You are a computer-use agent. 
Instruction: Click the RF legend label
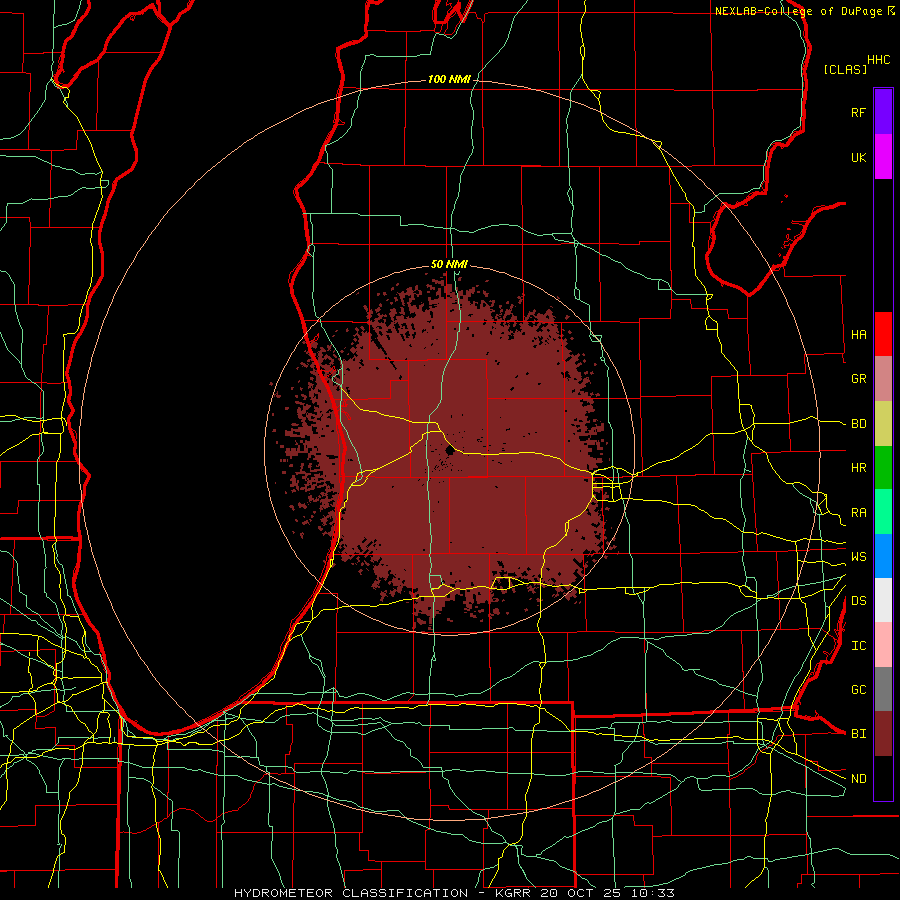859,112
